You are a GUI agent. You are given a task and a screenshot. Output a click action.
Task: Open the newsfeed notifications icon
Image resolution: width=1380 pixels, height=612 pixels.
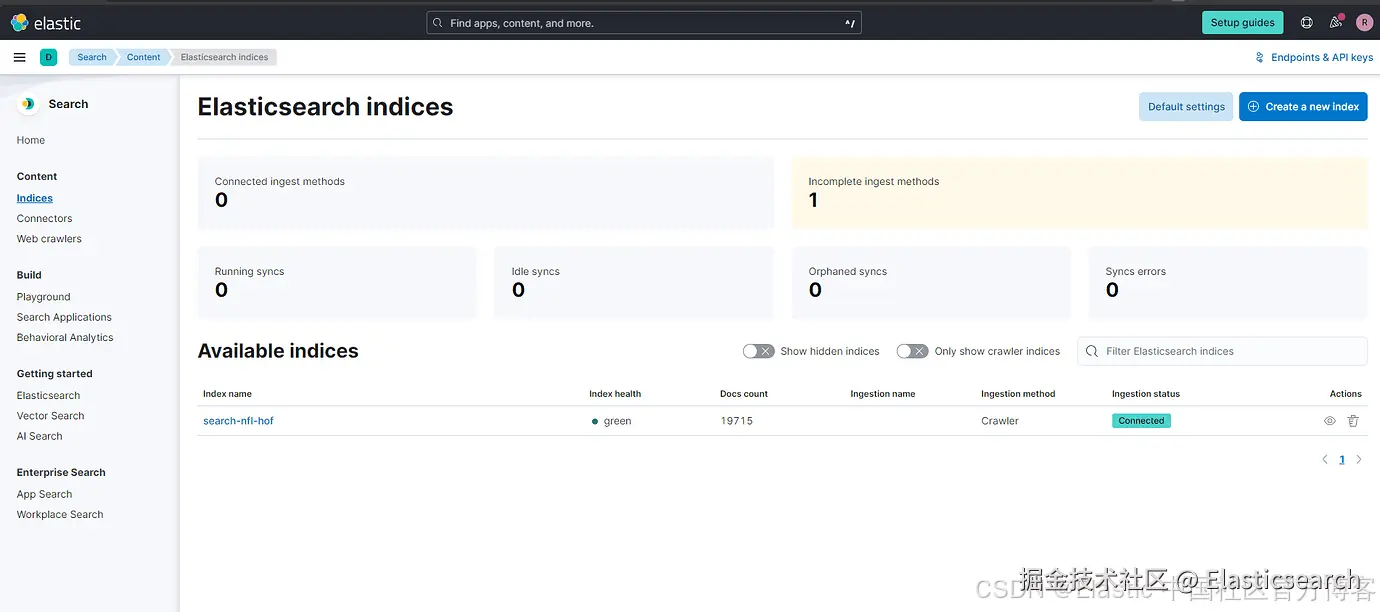click(1335, 23)
